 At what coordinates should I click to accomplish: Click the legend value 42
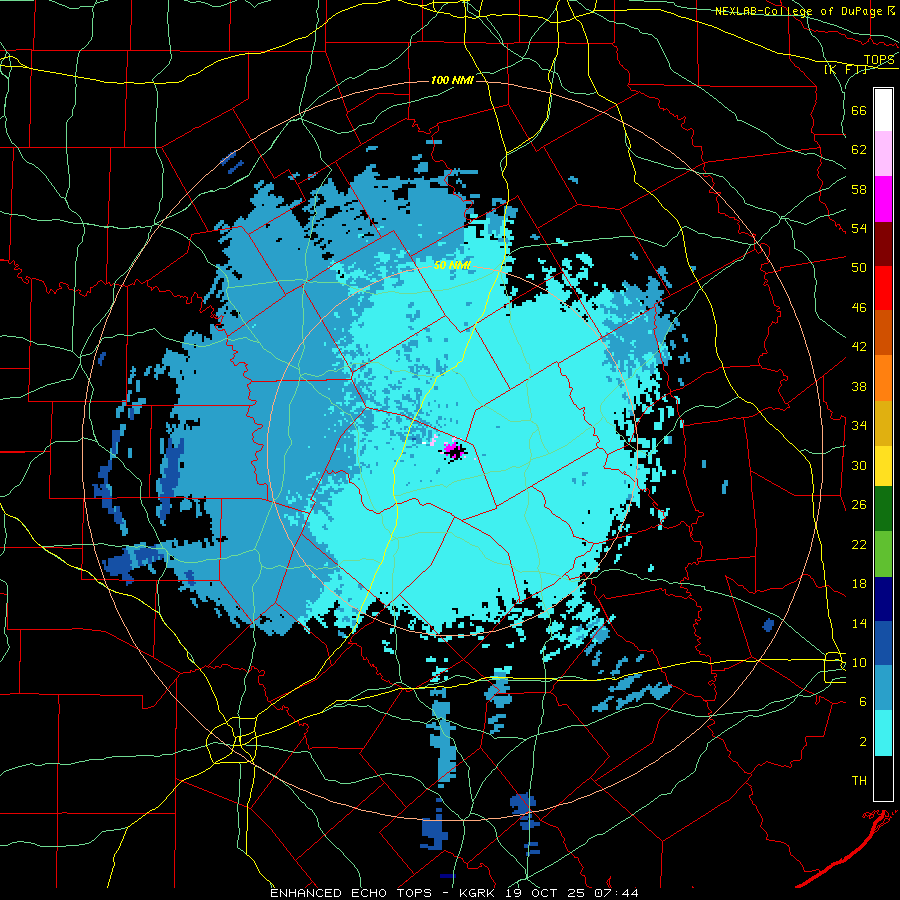click(x=859, y=347)
